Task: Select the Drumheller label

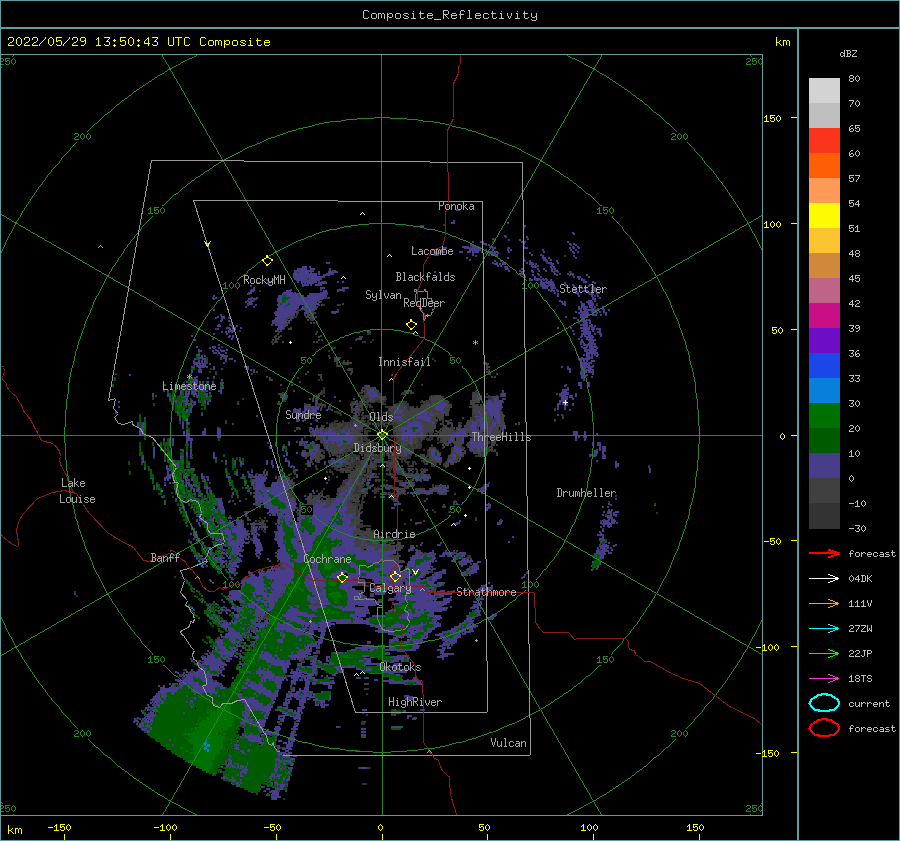Action: click(x=587, y=493)
